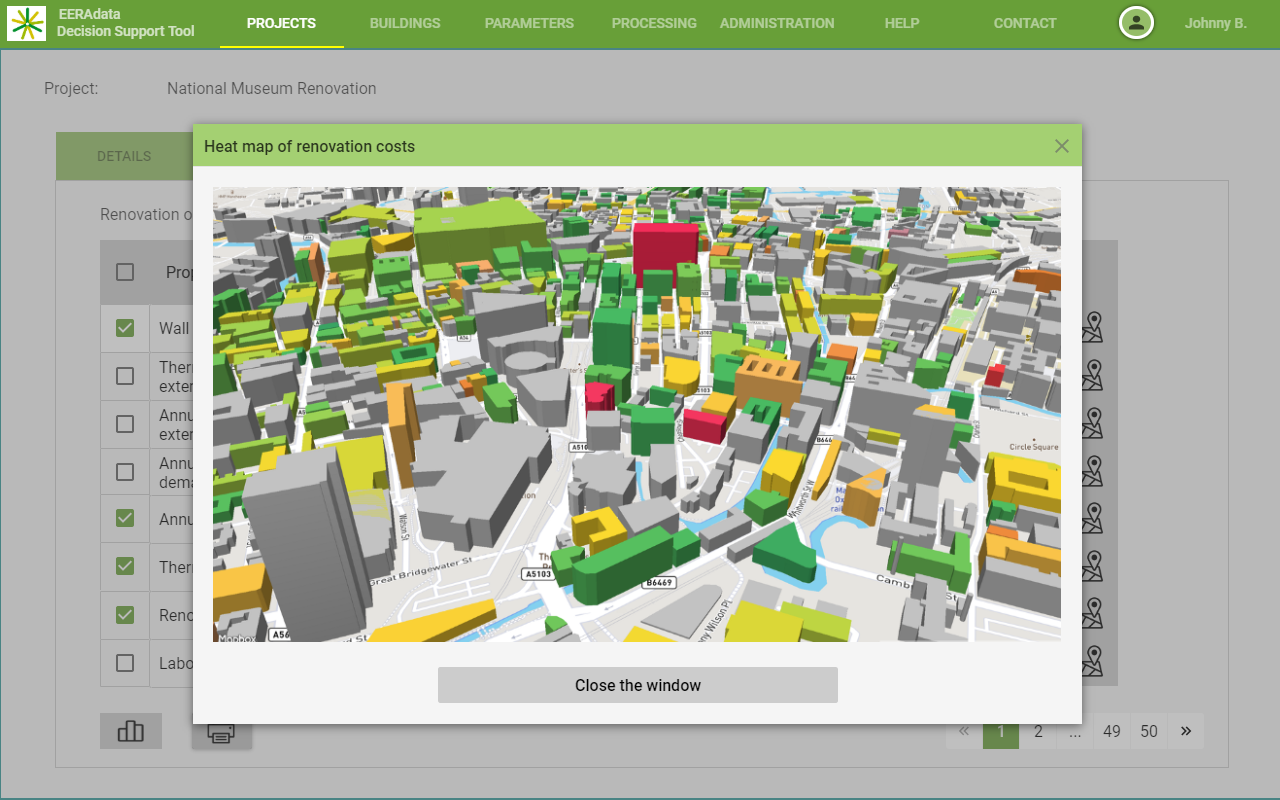Toggle the select-all checkbox in table header
The height and width of the screenshot is (800, 1280).
tap(125, 272)
